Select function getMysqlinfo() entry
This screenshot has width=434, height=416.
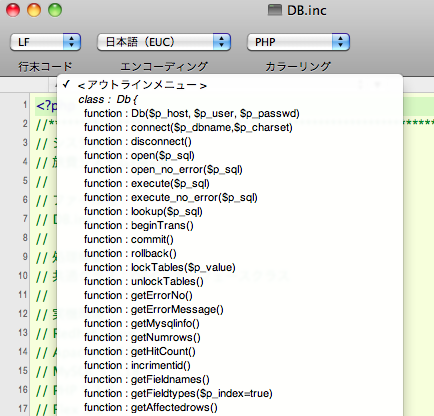point(230,323)
